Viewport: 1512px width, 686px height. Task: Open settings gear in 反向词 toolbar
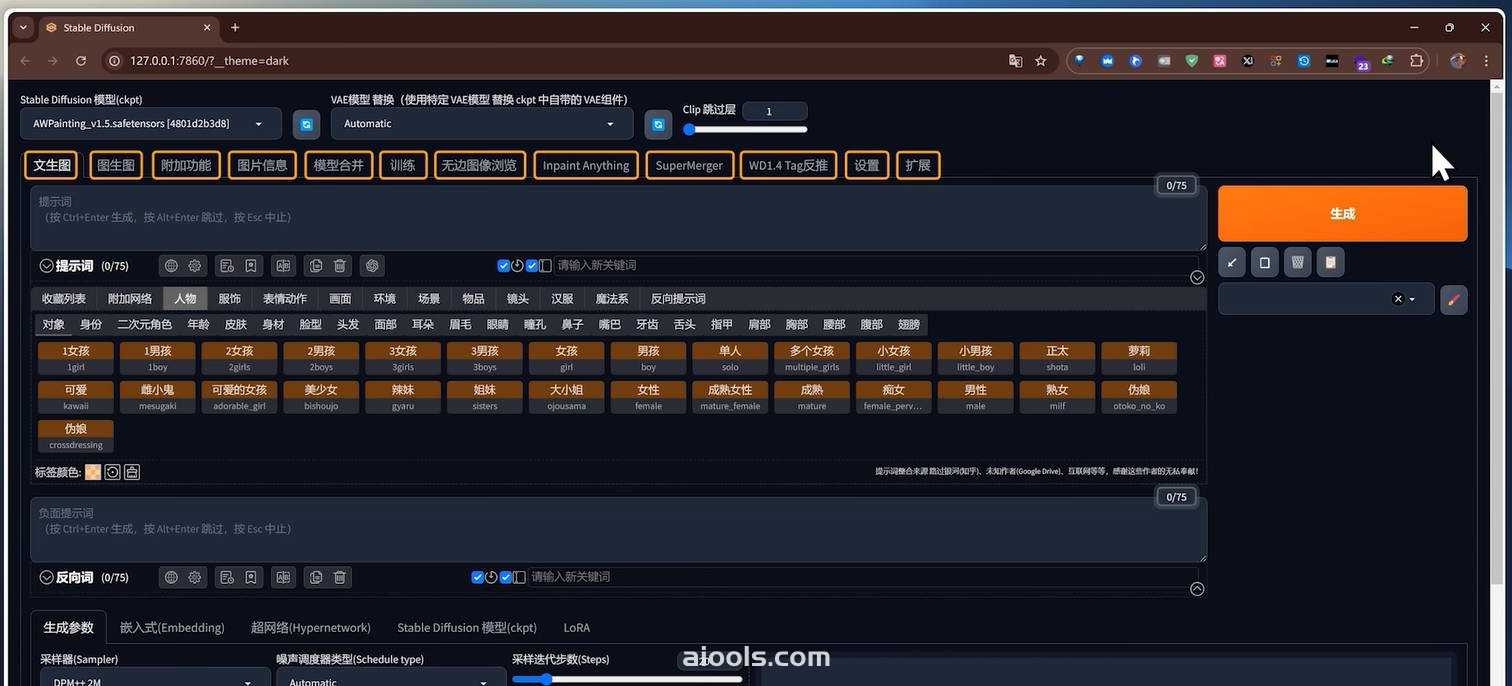[195, 577]
